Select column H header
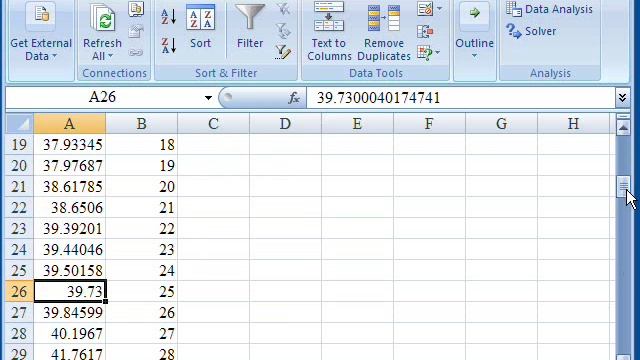The height and width of the screenshot is (360, 640). (x=573, y=124)
